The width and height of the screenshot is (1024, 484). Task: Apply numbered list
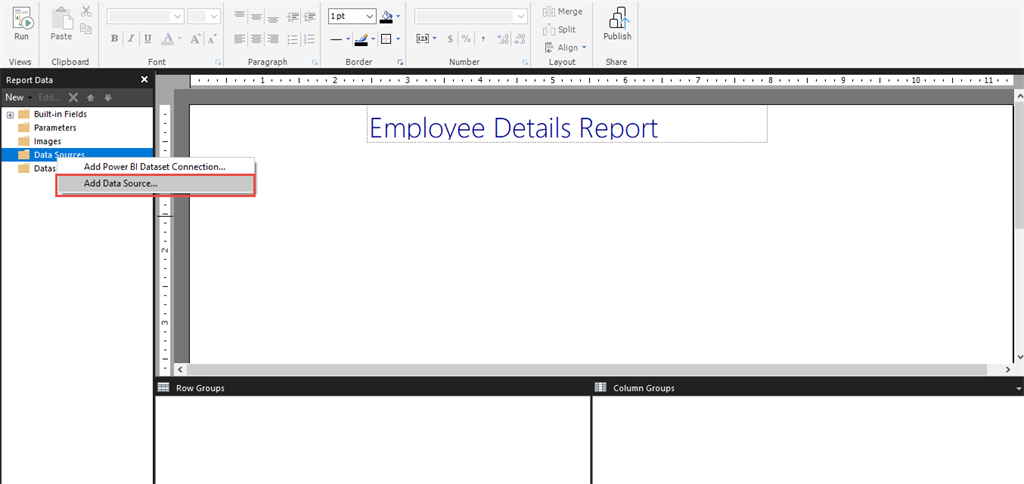[310, 39]
